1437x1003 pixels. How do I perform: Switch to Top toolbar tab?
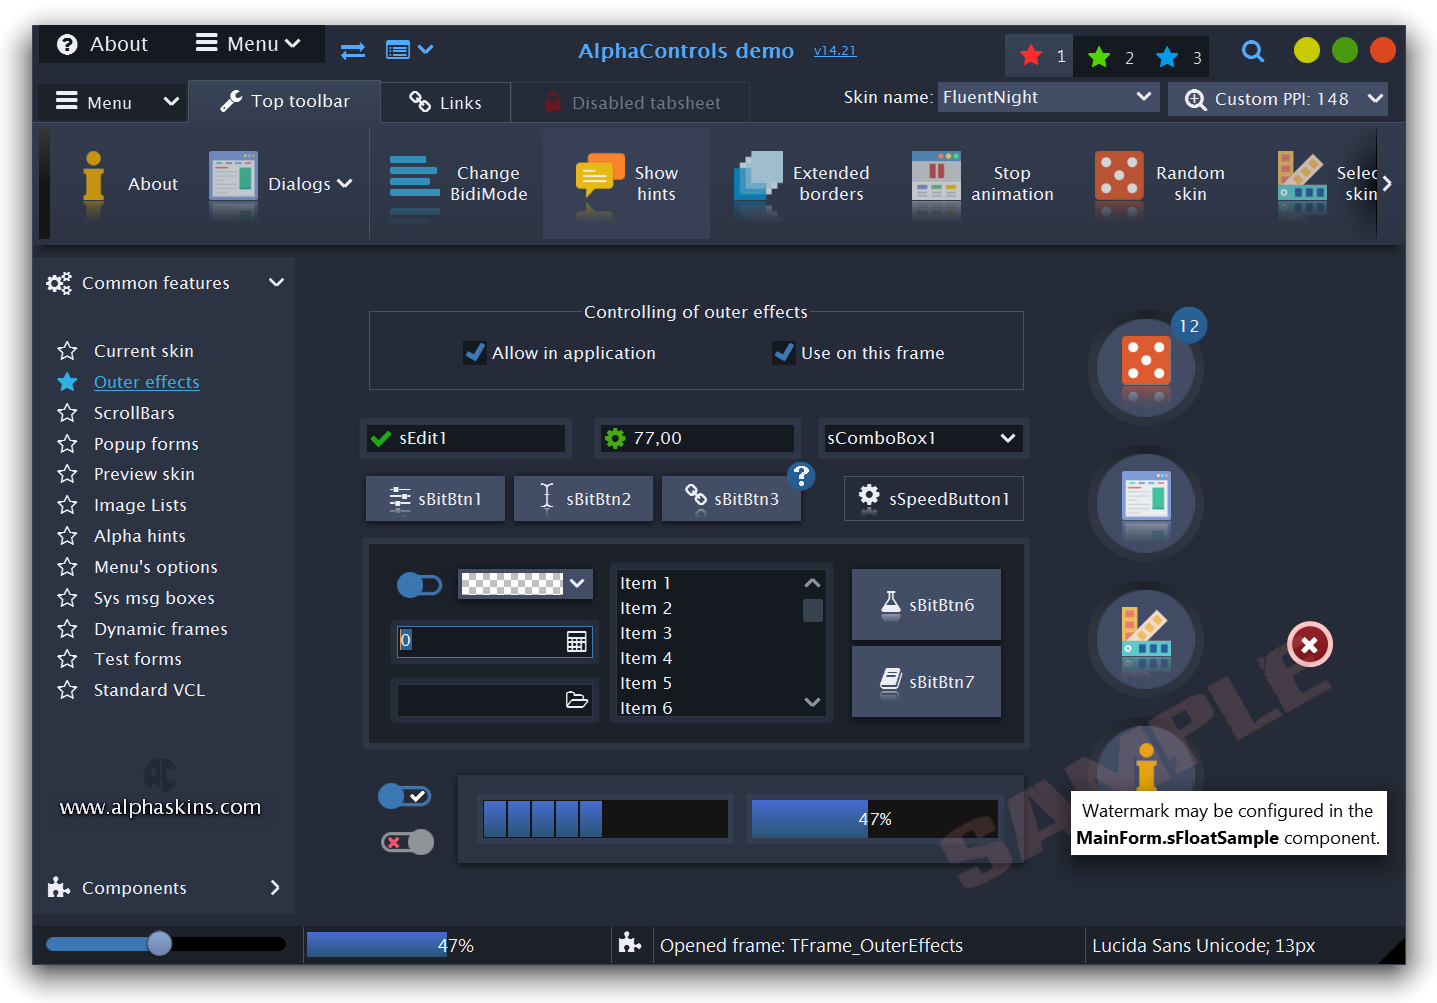pos(285,101)
